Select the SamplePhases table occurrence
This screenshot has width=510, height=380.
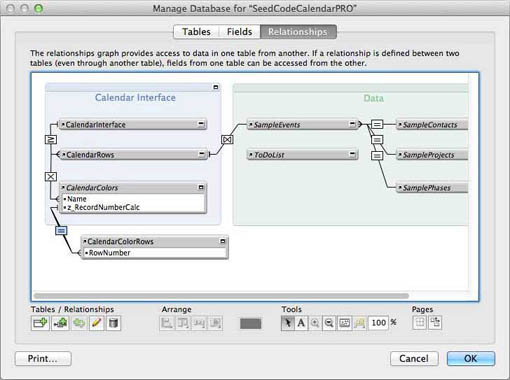point(432,188)
